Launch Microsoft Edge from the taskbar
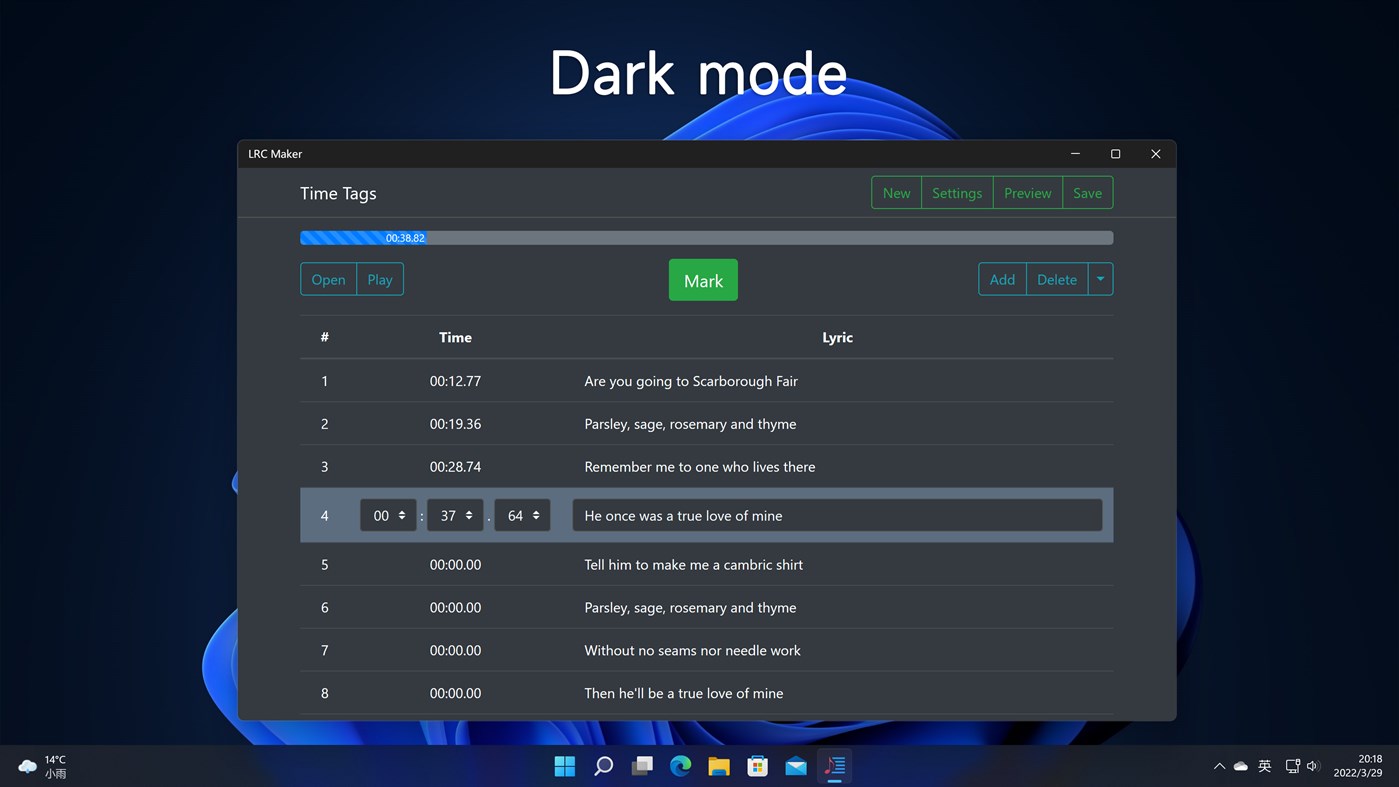This screenshot has height=787, width=1399. (x=680, y=765)
